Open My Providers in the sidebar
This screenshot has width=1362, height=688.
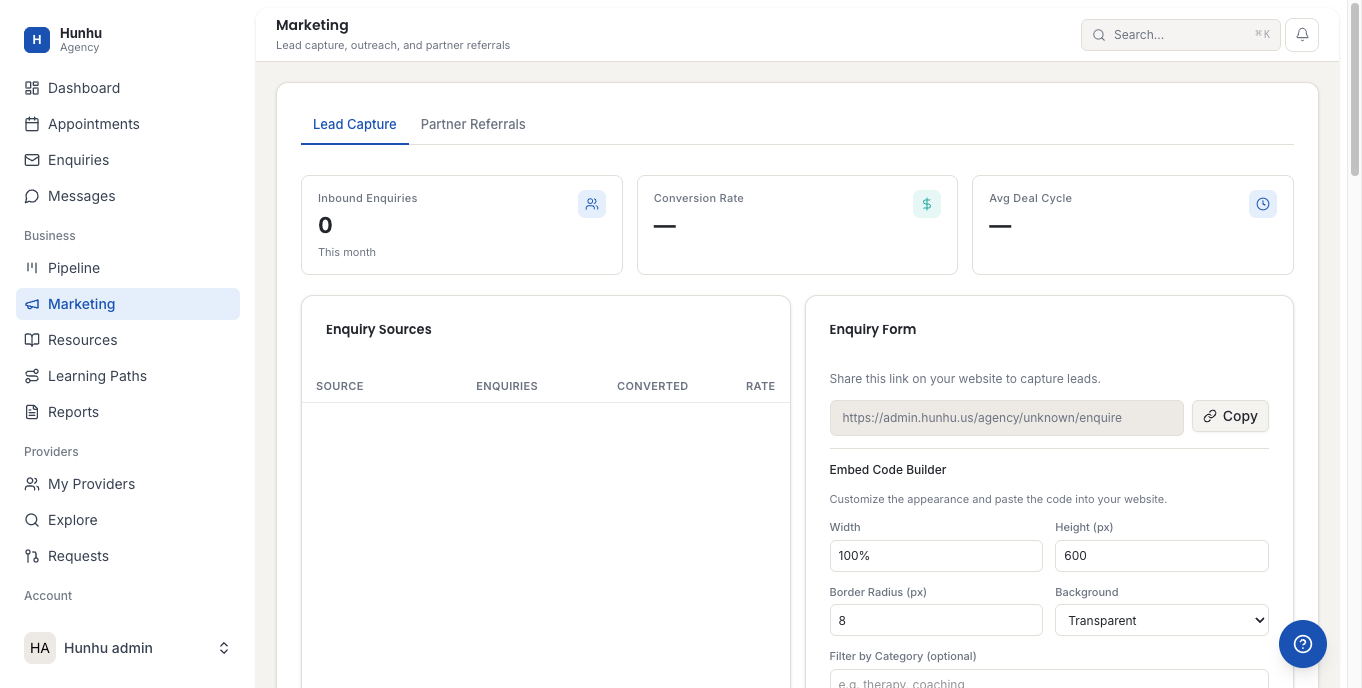click(x=128, y=484)
